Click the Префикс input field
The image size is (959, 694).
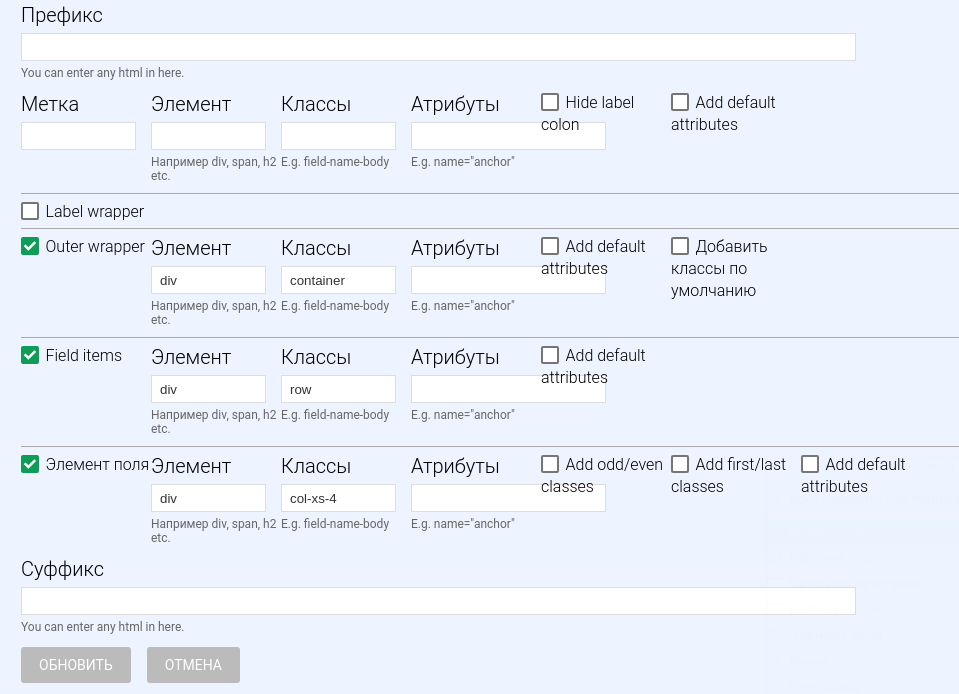click(438, 47)
